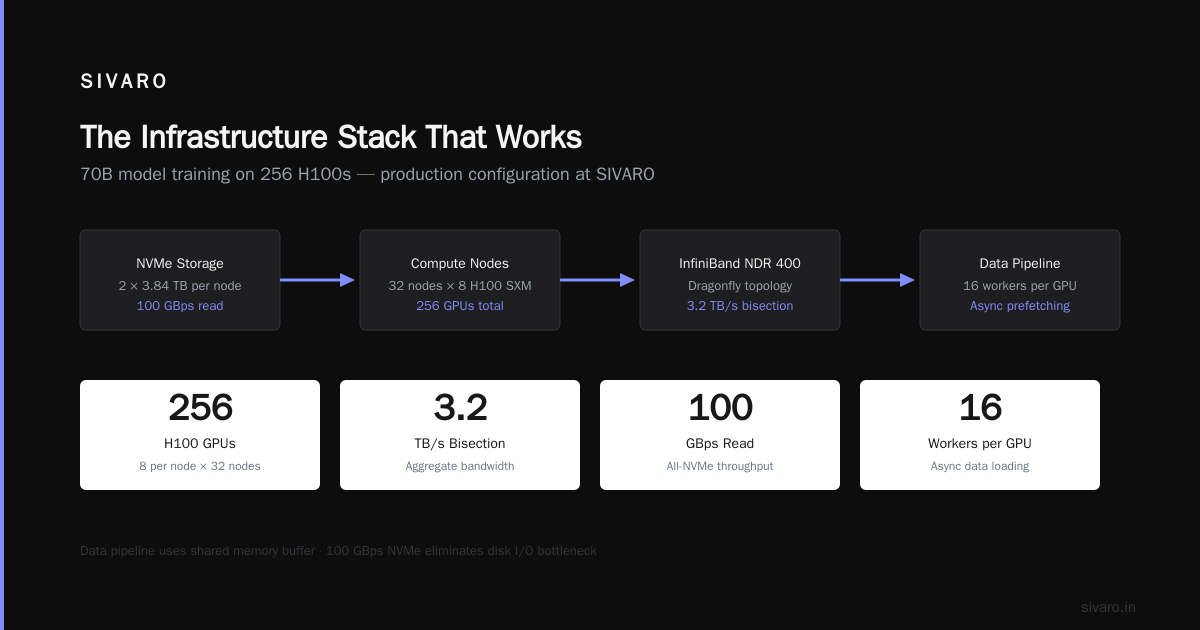Click arrow between Compute Nodes and InfiniBand
1200x630 pixels.
pyautogui.click(x=598, y=280)
